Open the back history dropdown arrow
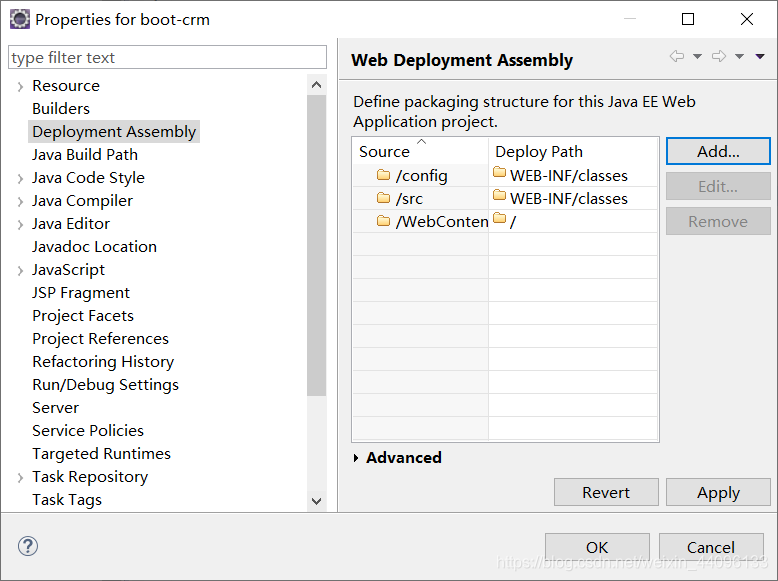Viewport: 778px width, 581px height. click(x=697, y=57)
